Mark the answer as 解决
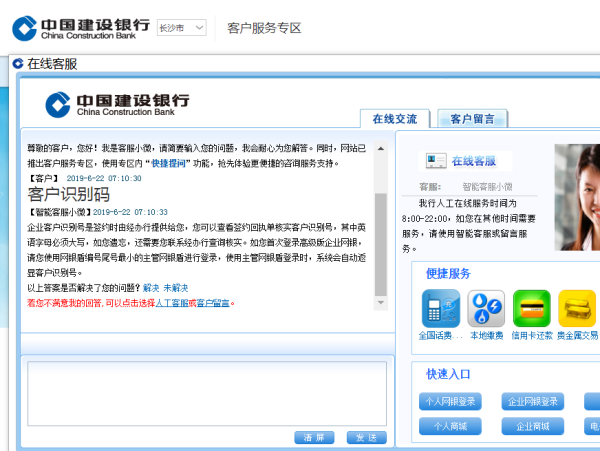The height and width of the screenshot is (451, 600). 151,288
